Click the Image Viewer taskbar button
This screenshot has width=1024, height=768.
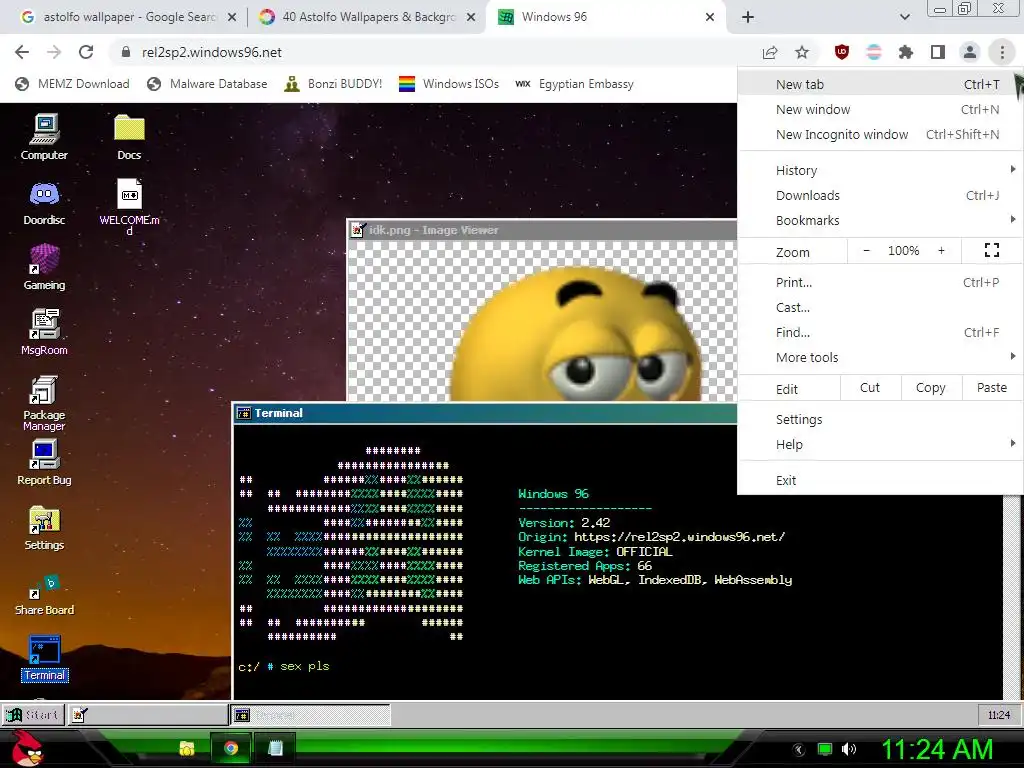coord(147,715)
